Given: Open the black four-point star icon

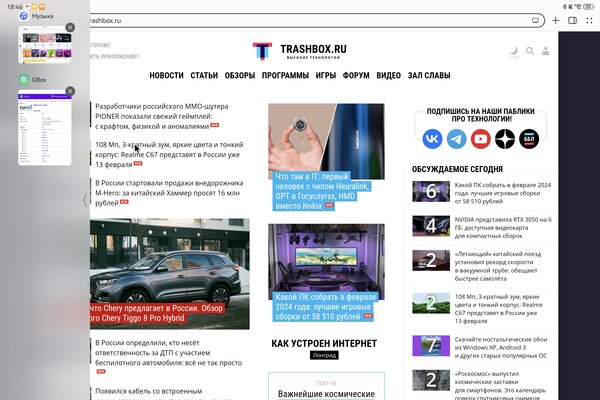Looking at the screenshot, I should (x=505, y=139).
